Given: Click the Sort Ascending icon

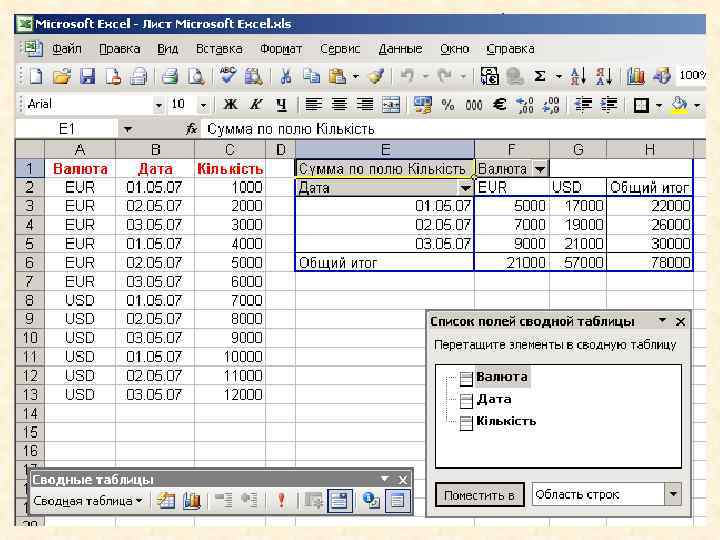Looking at the screenshot, I should 578,76.
